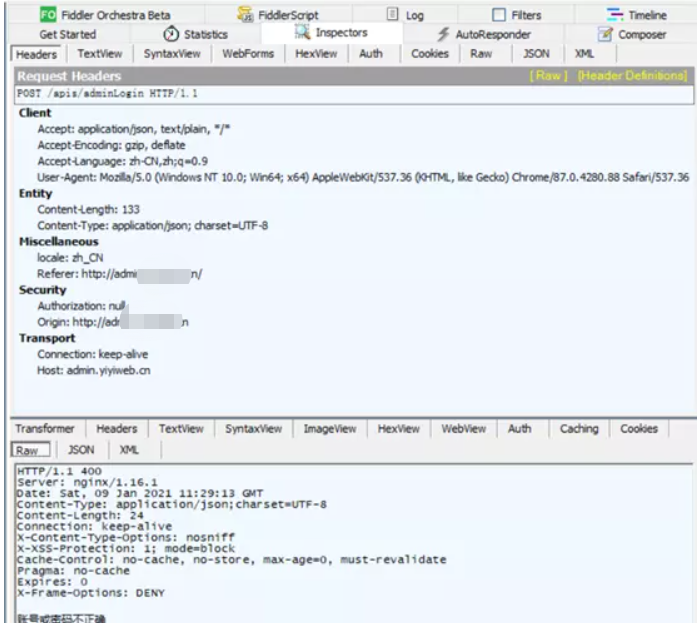
Task: Click the POST /apis/adminLogin request line field
Action: (x=354, y=94)
